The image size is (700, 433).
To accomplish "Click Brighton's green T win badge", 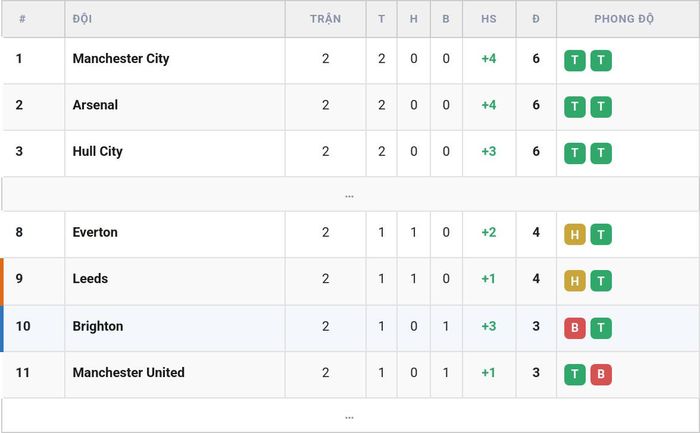I will pos(601,328).
